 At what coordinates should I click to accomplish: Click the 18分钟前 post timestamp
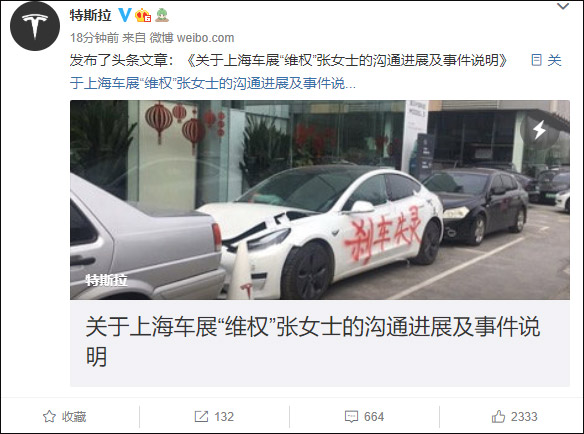(95, 38)
